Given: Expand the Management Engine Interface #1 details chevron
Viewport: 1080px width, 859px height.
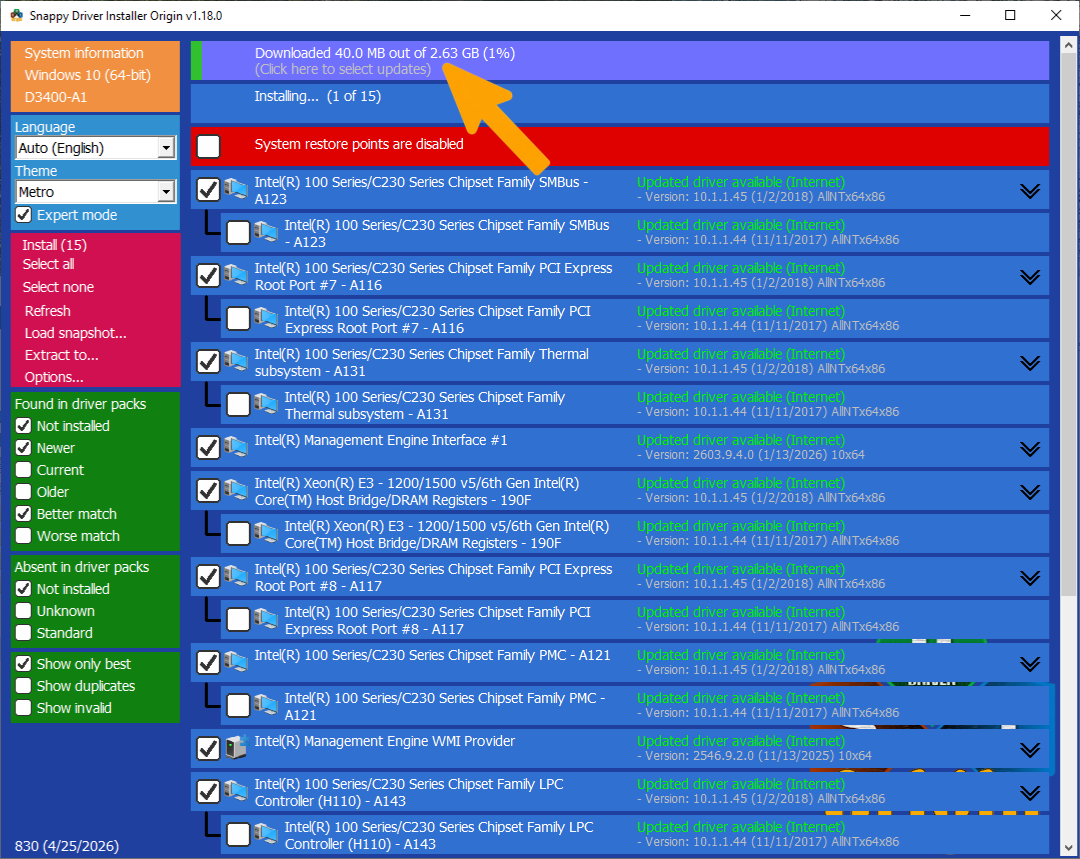Looking at the screenshot, I should (x=1030, y=449).
